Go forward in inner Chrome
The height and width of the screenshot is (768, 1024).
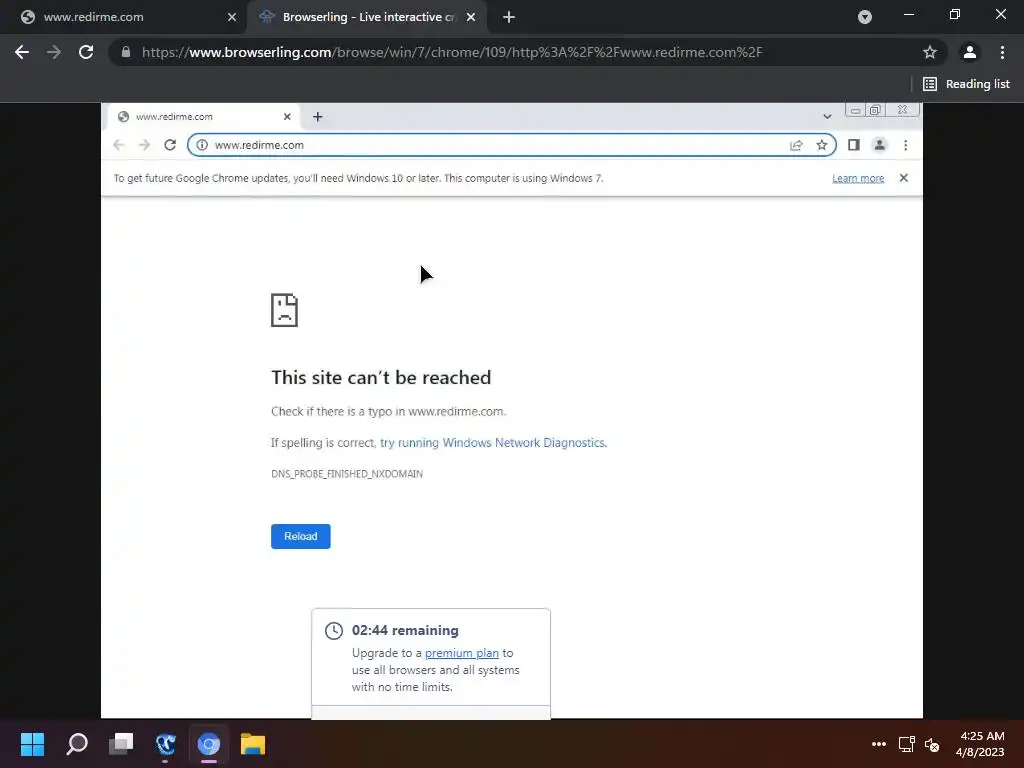coord(144,145)
